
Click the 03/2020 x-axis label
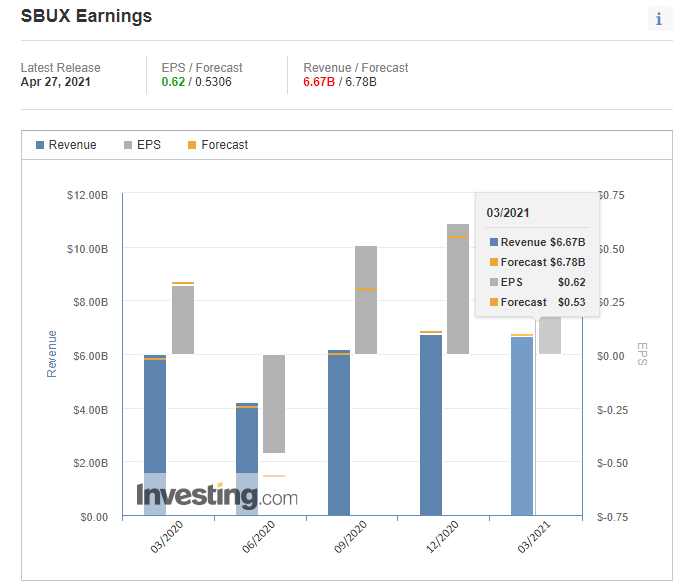point(167,537)
